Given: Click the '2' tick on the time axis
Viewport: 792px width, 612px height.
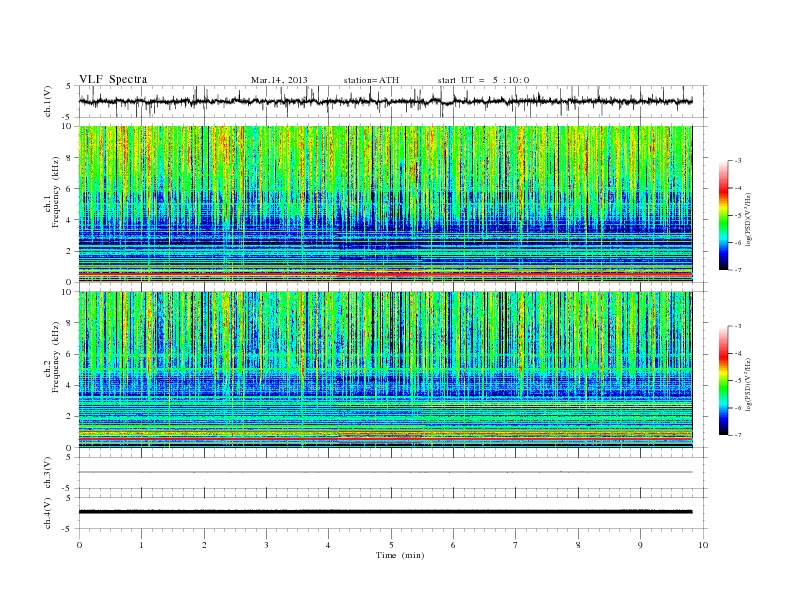Looking at the screenshot, I should (x=204, y=545).
